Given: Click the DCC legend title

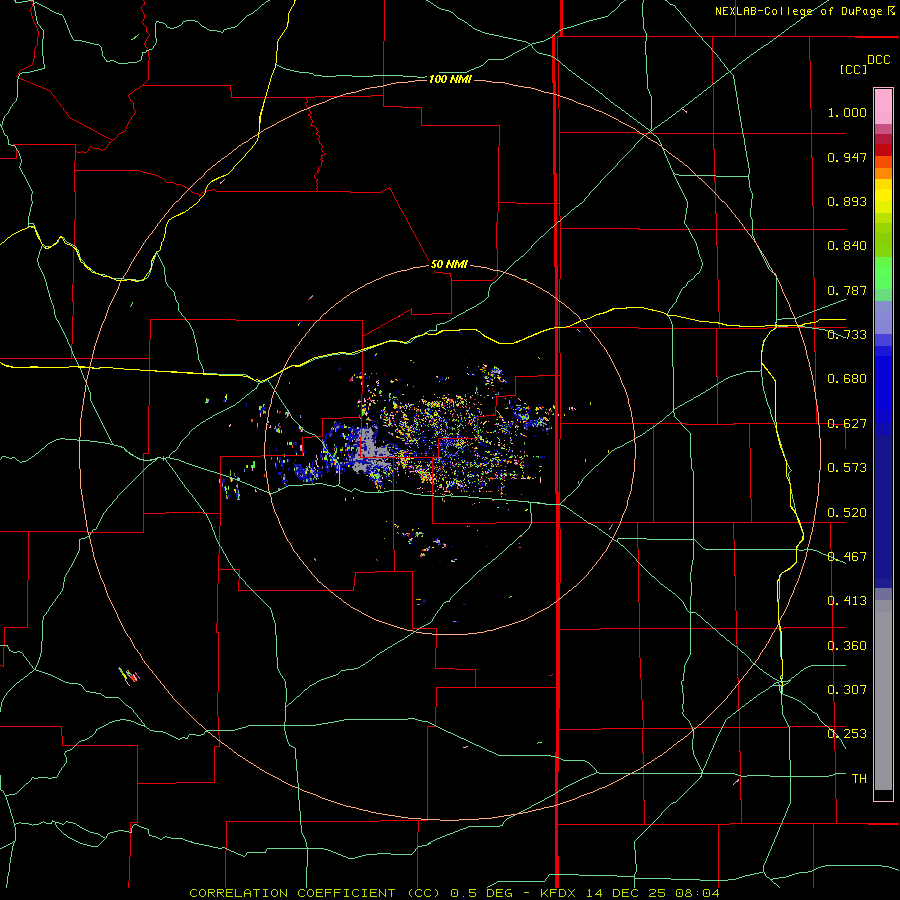Looking at the screenshot, I should tap(879, 60).
